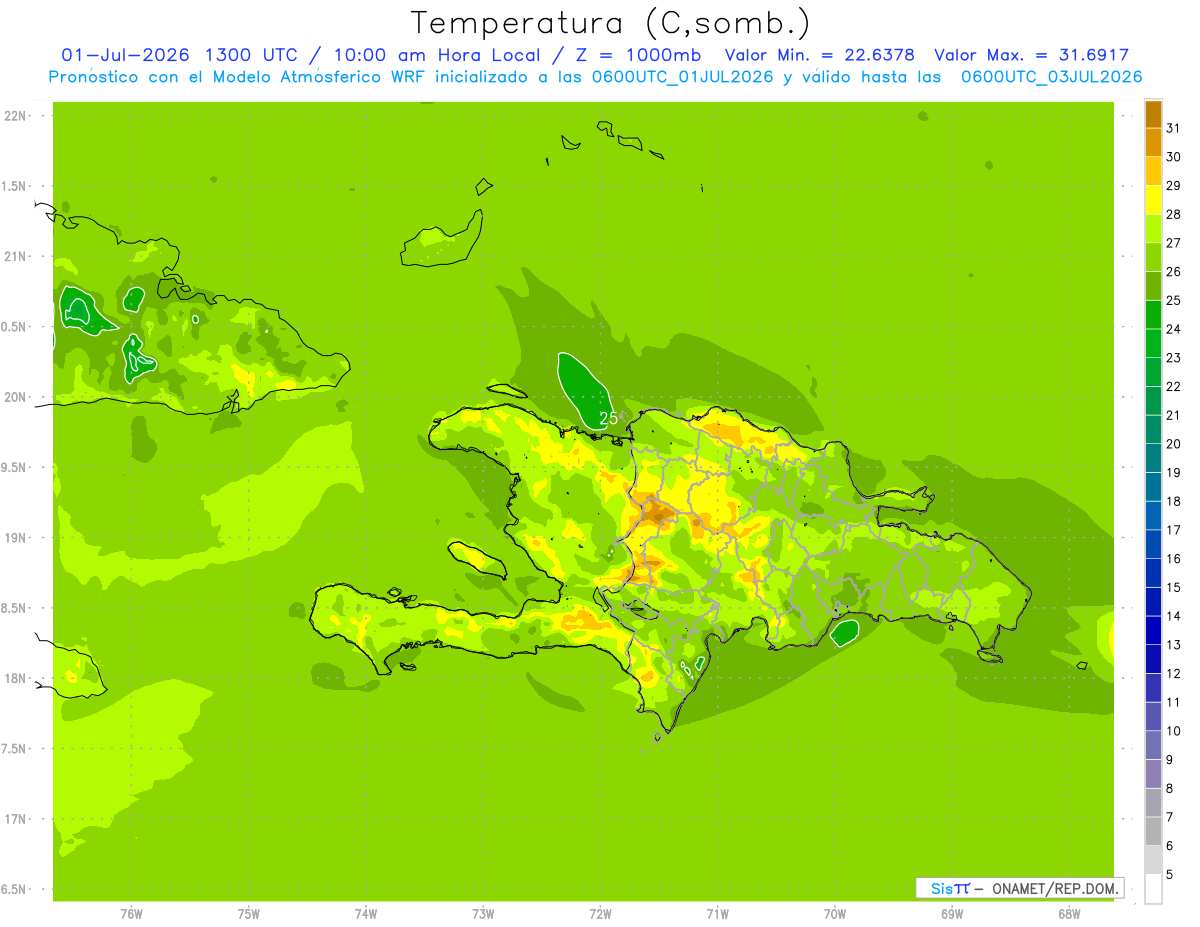Click the dark green cold spot over western Cuba
The image size is (1200, 927).
pos(84,310)
